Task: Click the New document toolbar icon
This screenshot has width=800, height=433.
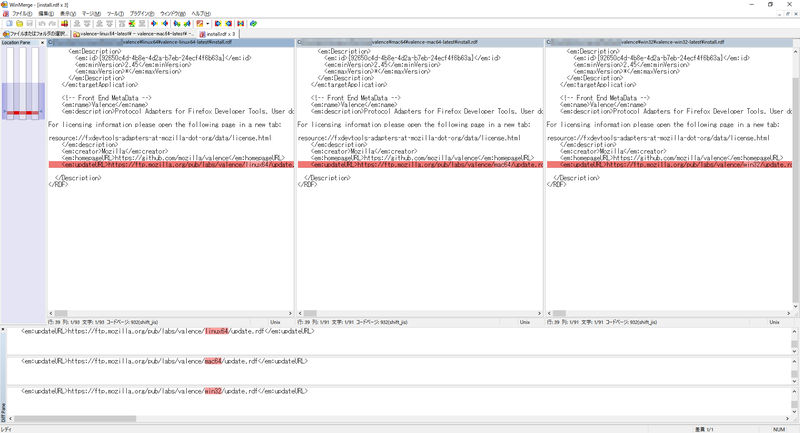Action: coord(9,23)
